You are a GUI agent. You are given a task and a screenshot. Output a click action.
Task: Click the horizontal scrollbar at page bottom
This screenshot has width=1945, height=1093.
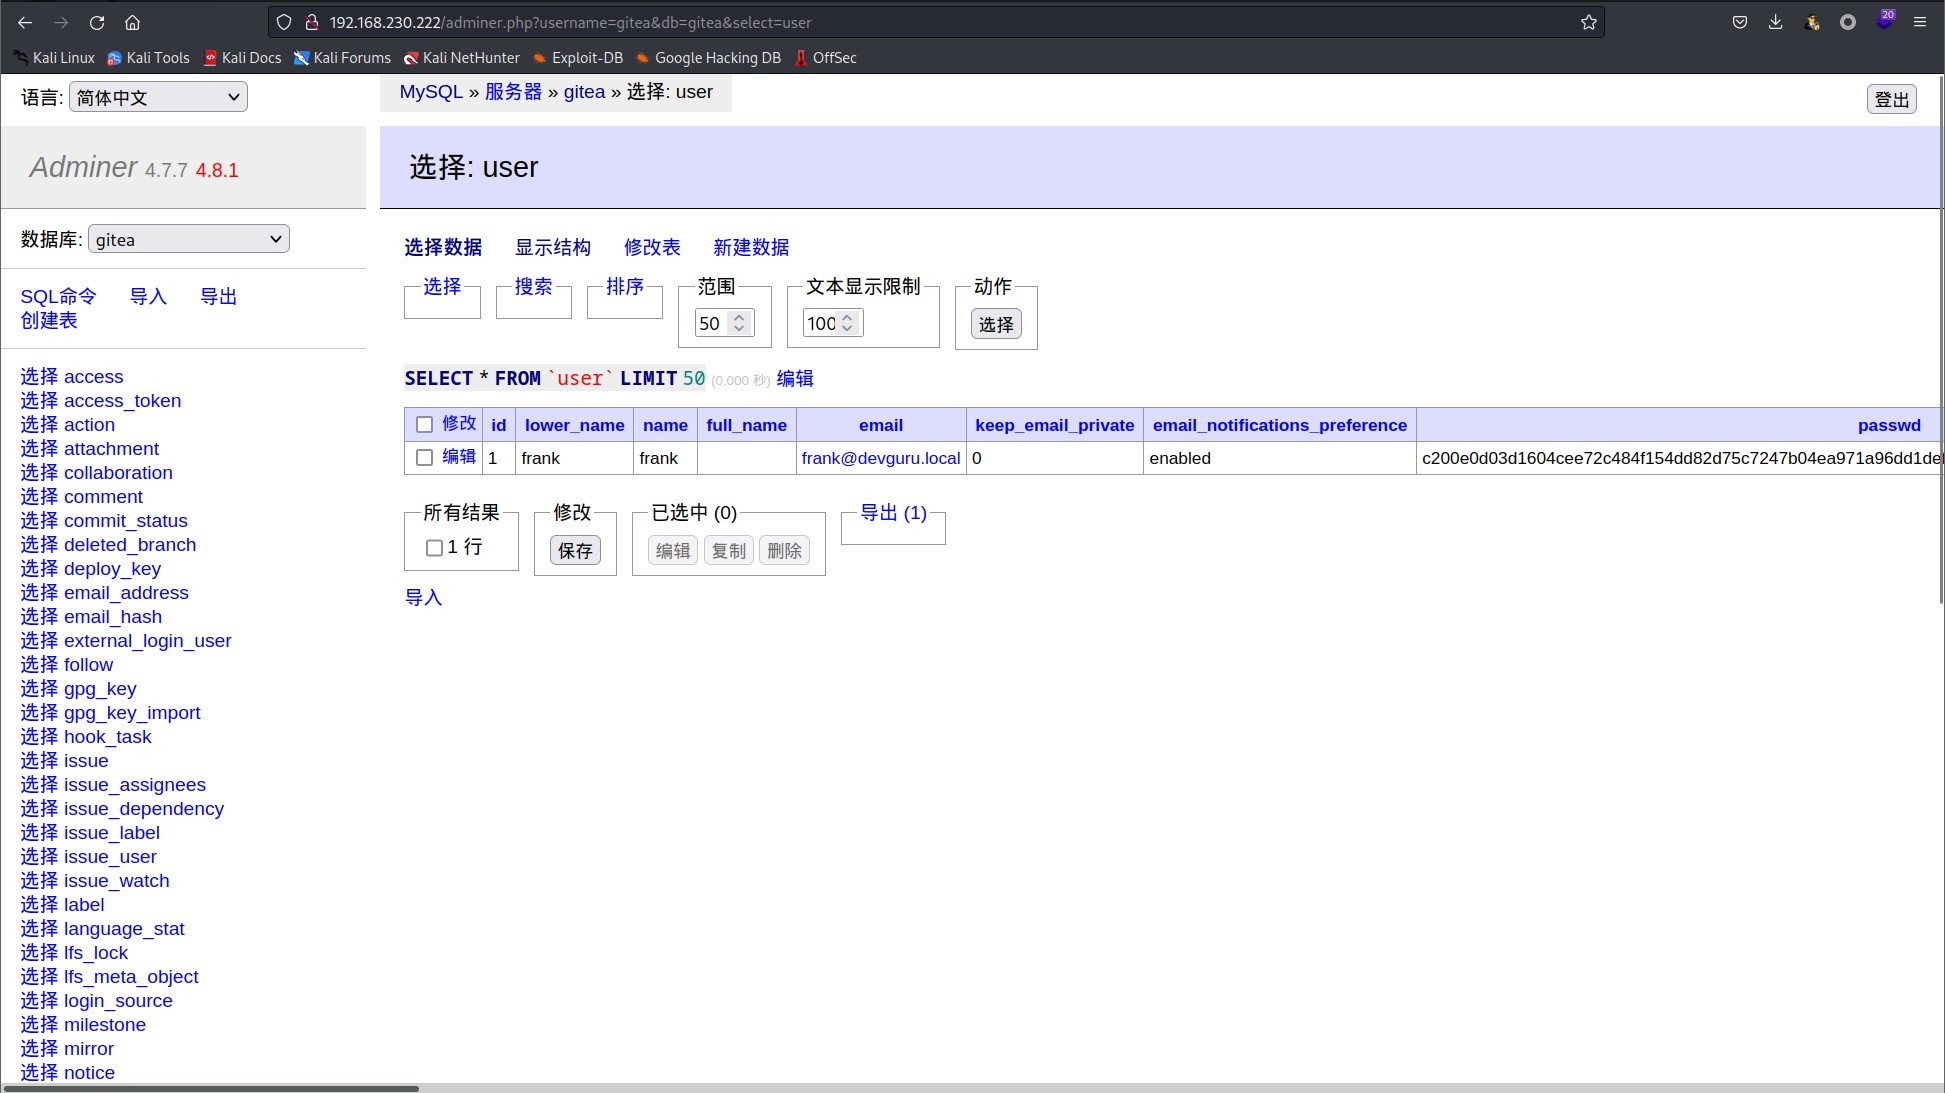(210, 1088)
